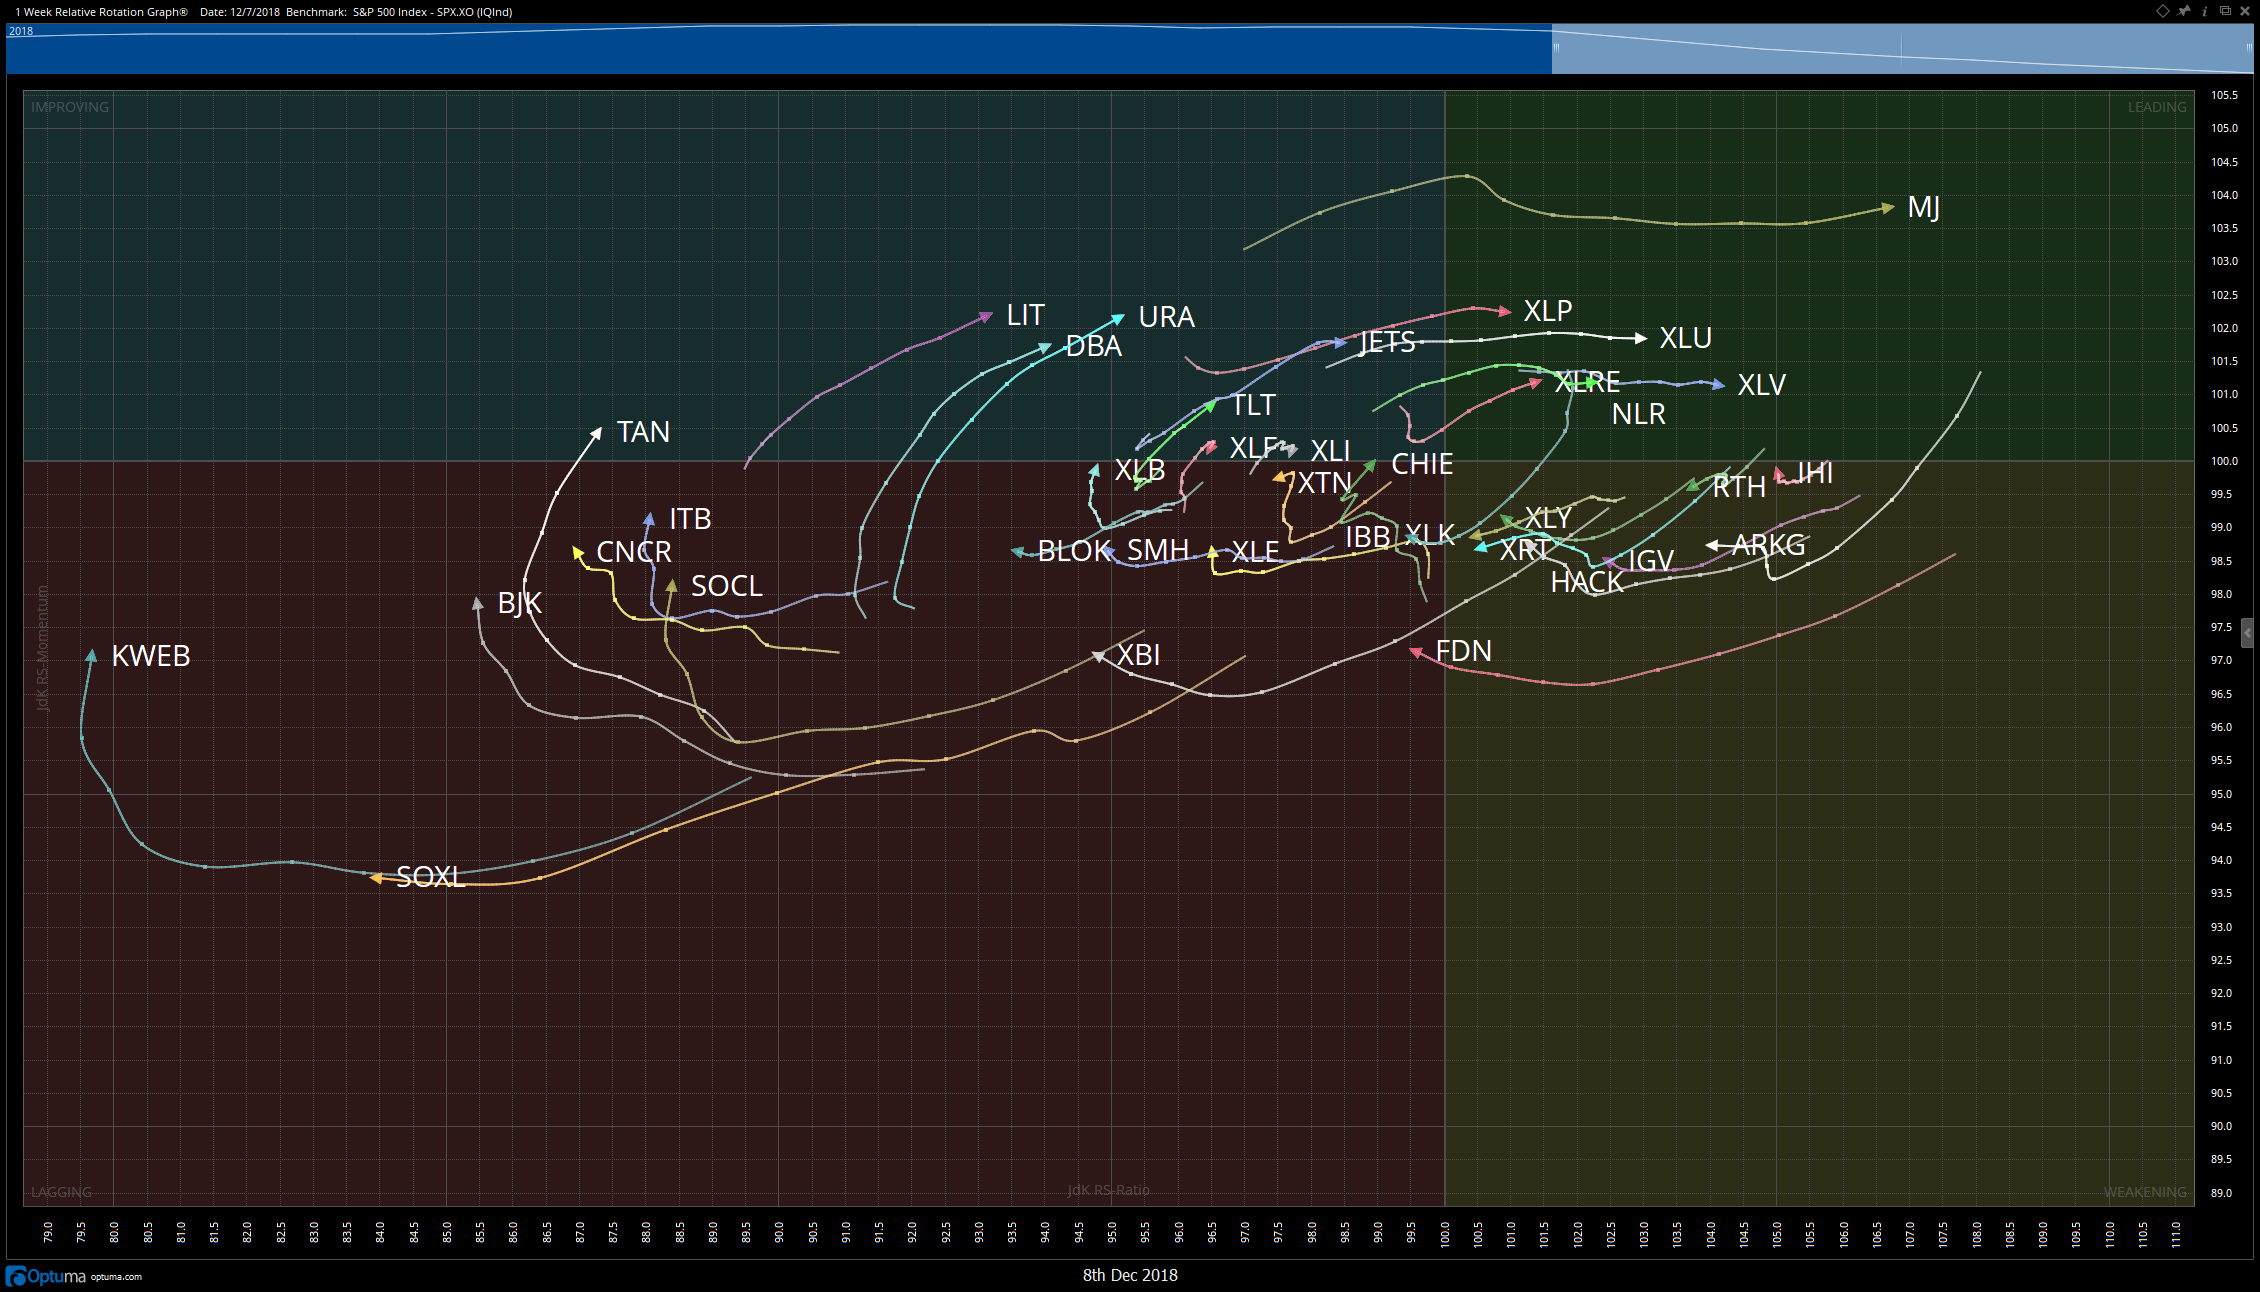Screen dimensions: 2260x1292
Task: Click the 100.0 value on the RS-Ratio axis
Action: (x=1445, y=1234)
